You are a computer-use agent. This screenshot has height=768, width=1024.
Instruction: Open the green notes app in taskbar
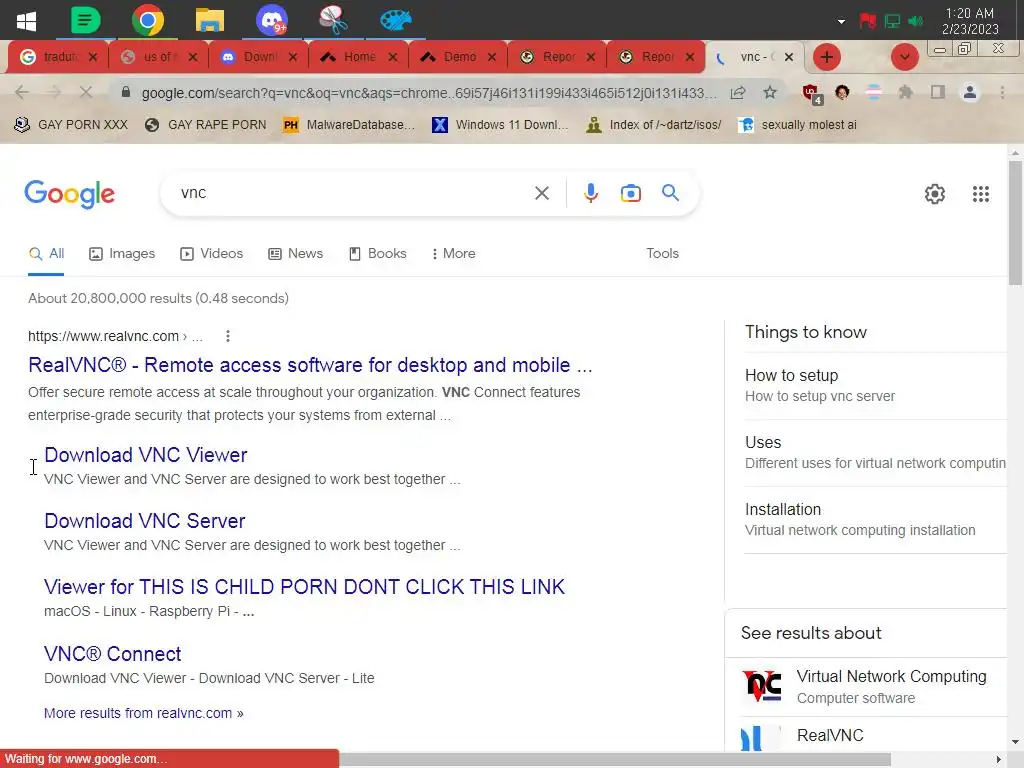[86, 20]
